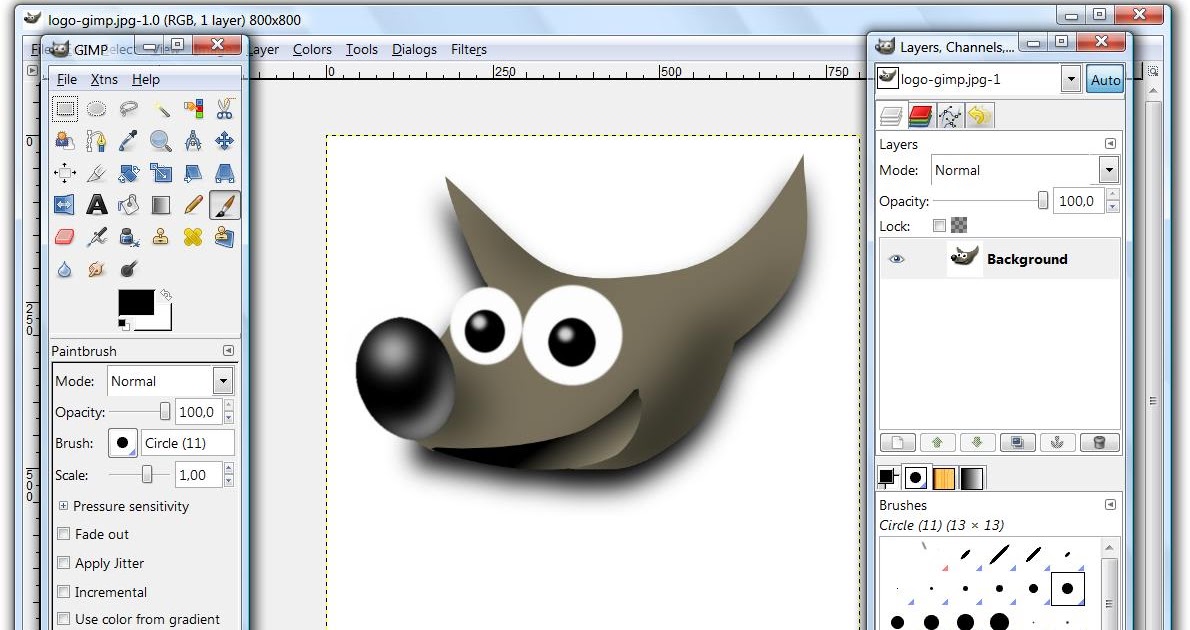Select the Clone stamp tool
Screen dimensions: 1190x630
pos(161,237)
